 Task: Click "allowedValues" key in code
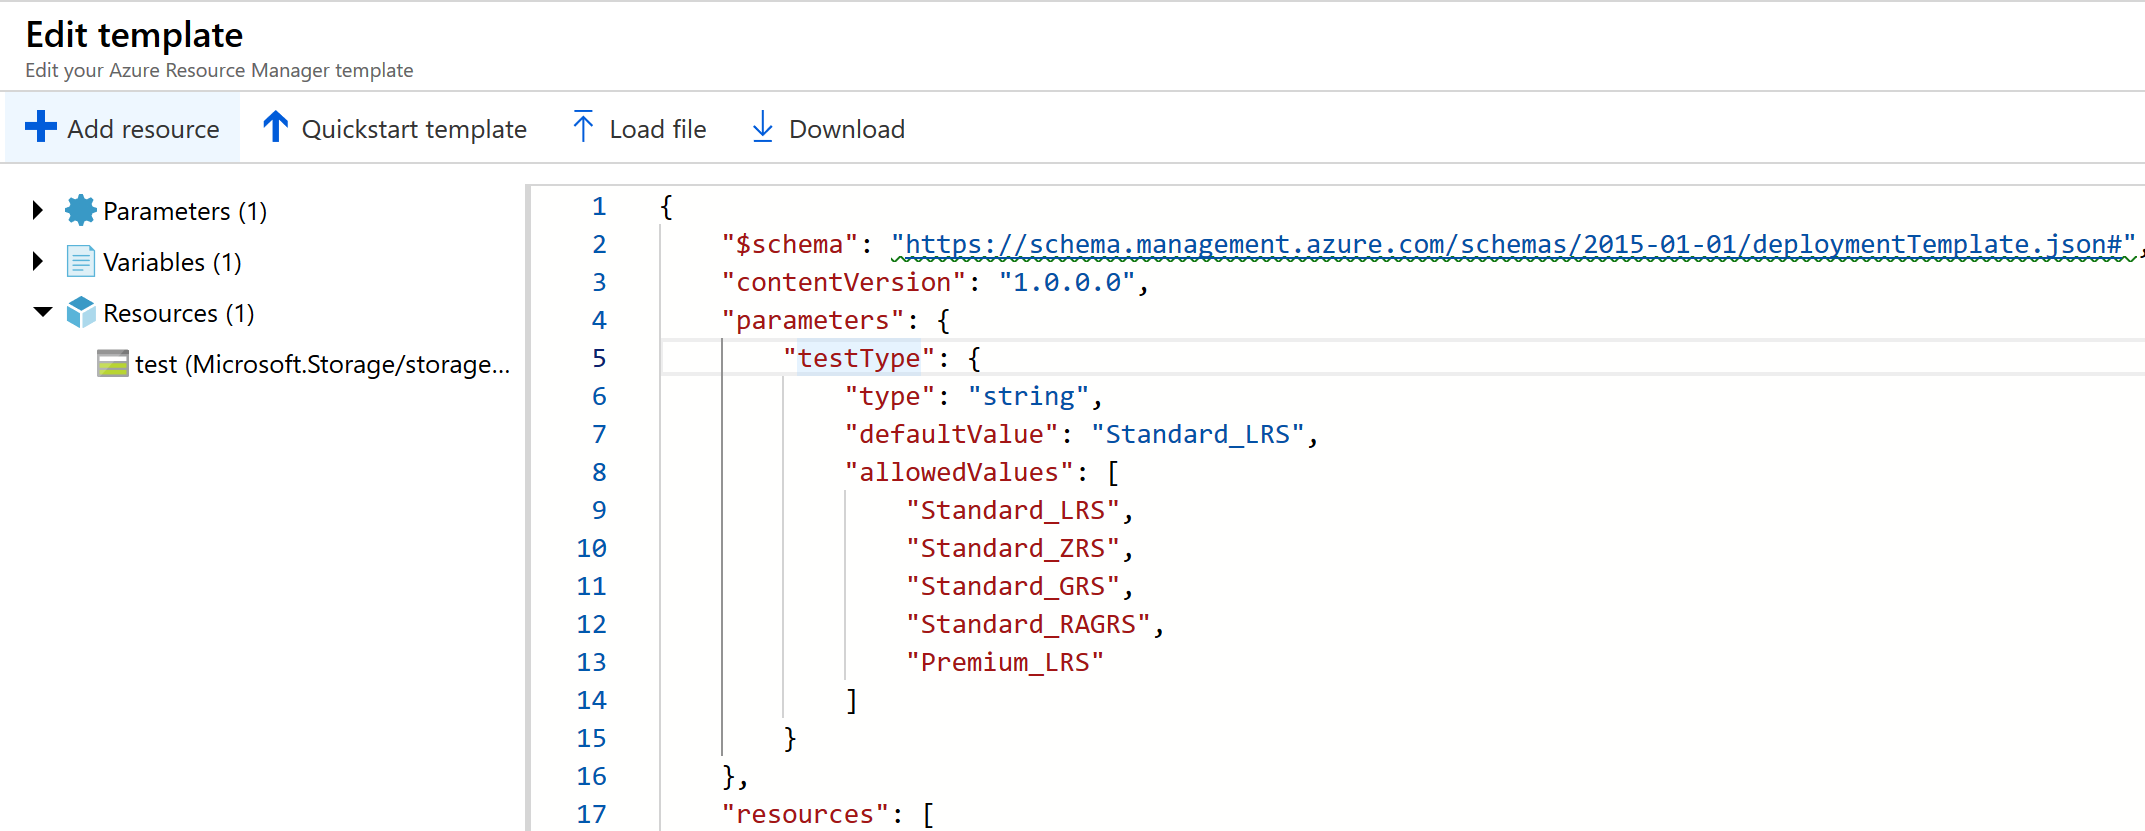point(958,472)
